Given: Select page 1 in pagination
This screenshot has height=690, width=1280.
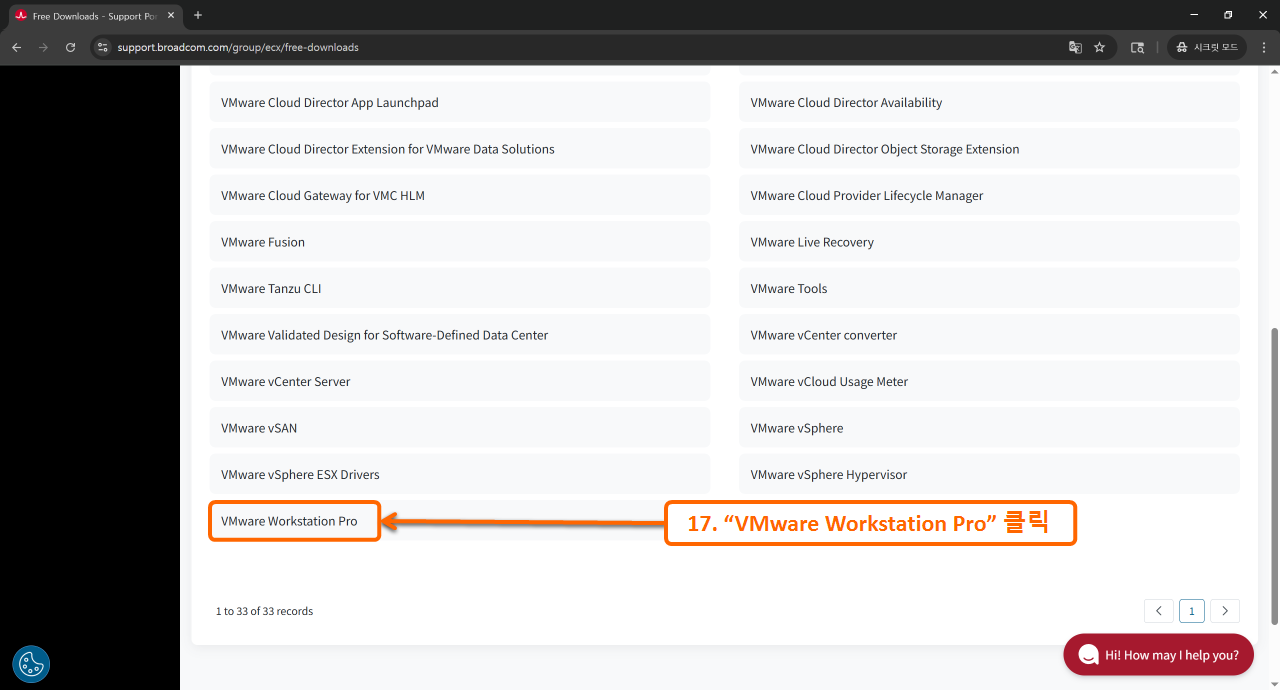Looking at the screenshot, I should (1192, 611).
